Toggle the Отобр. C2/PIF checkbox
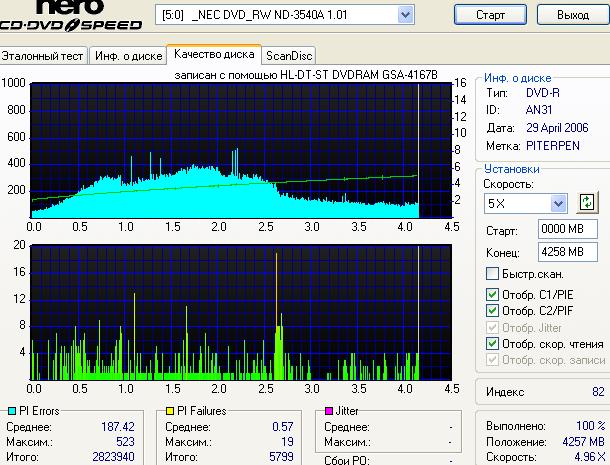 coord(492,310)
